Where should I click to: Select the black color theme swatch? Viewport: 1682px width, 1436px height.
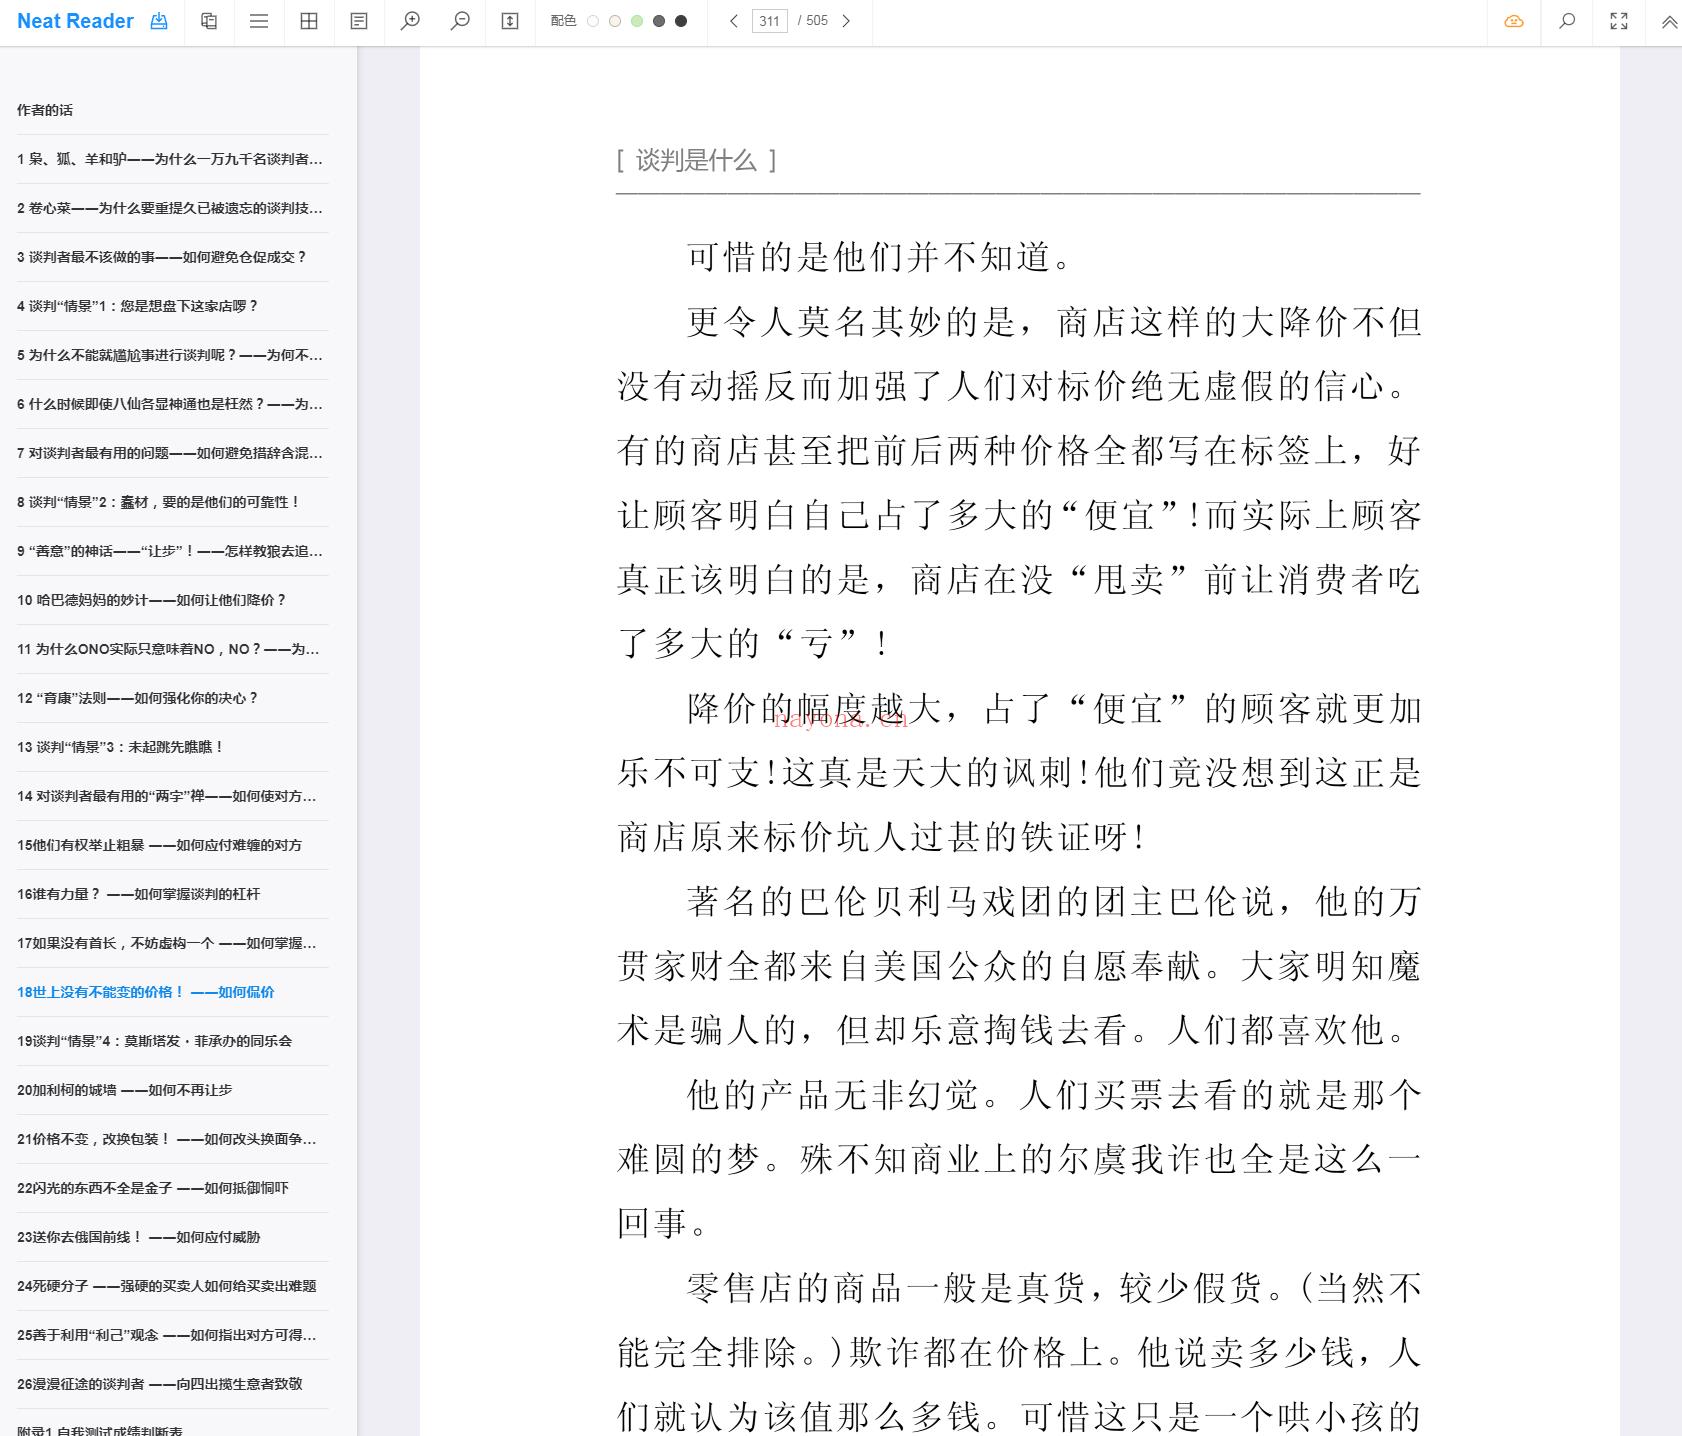pyautogui.click(x=681, y=21)
